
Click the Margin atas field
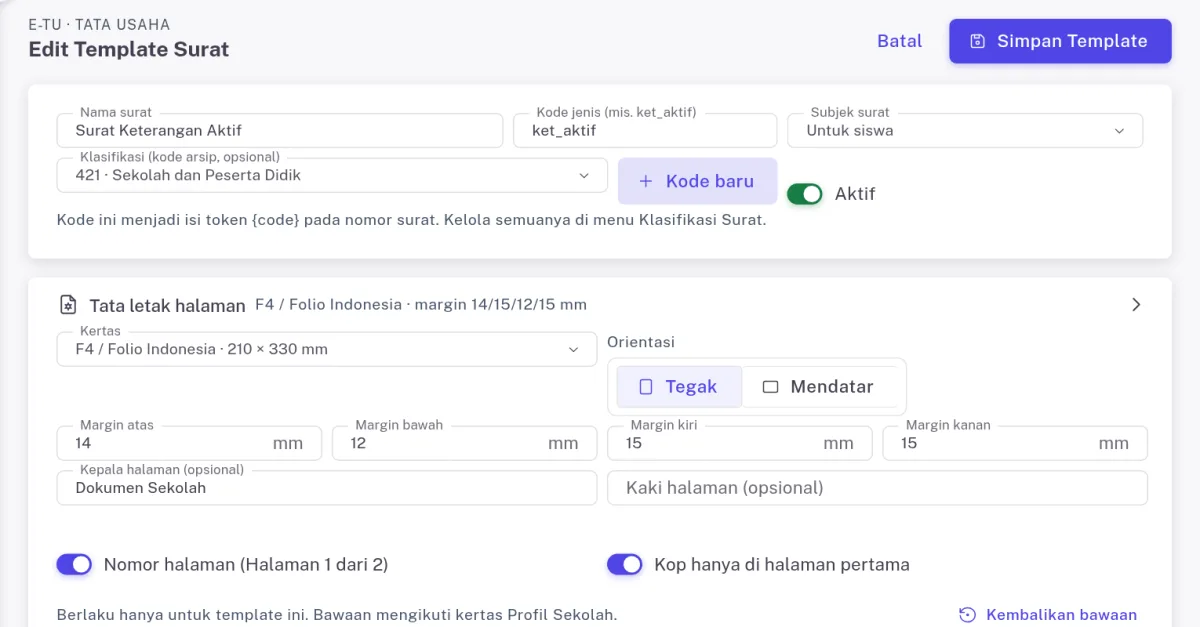[x=189, y=443]
